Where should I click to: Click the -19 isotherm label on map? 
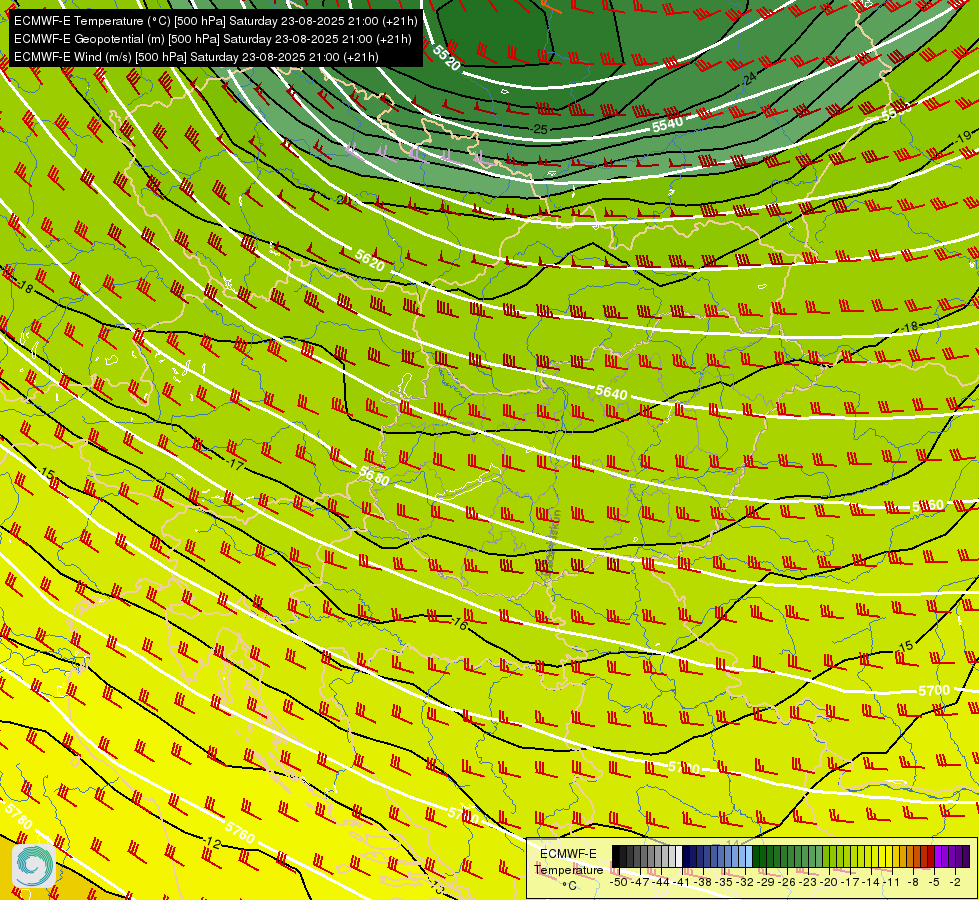pyautogui.click(x=963, y=136)
